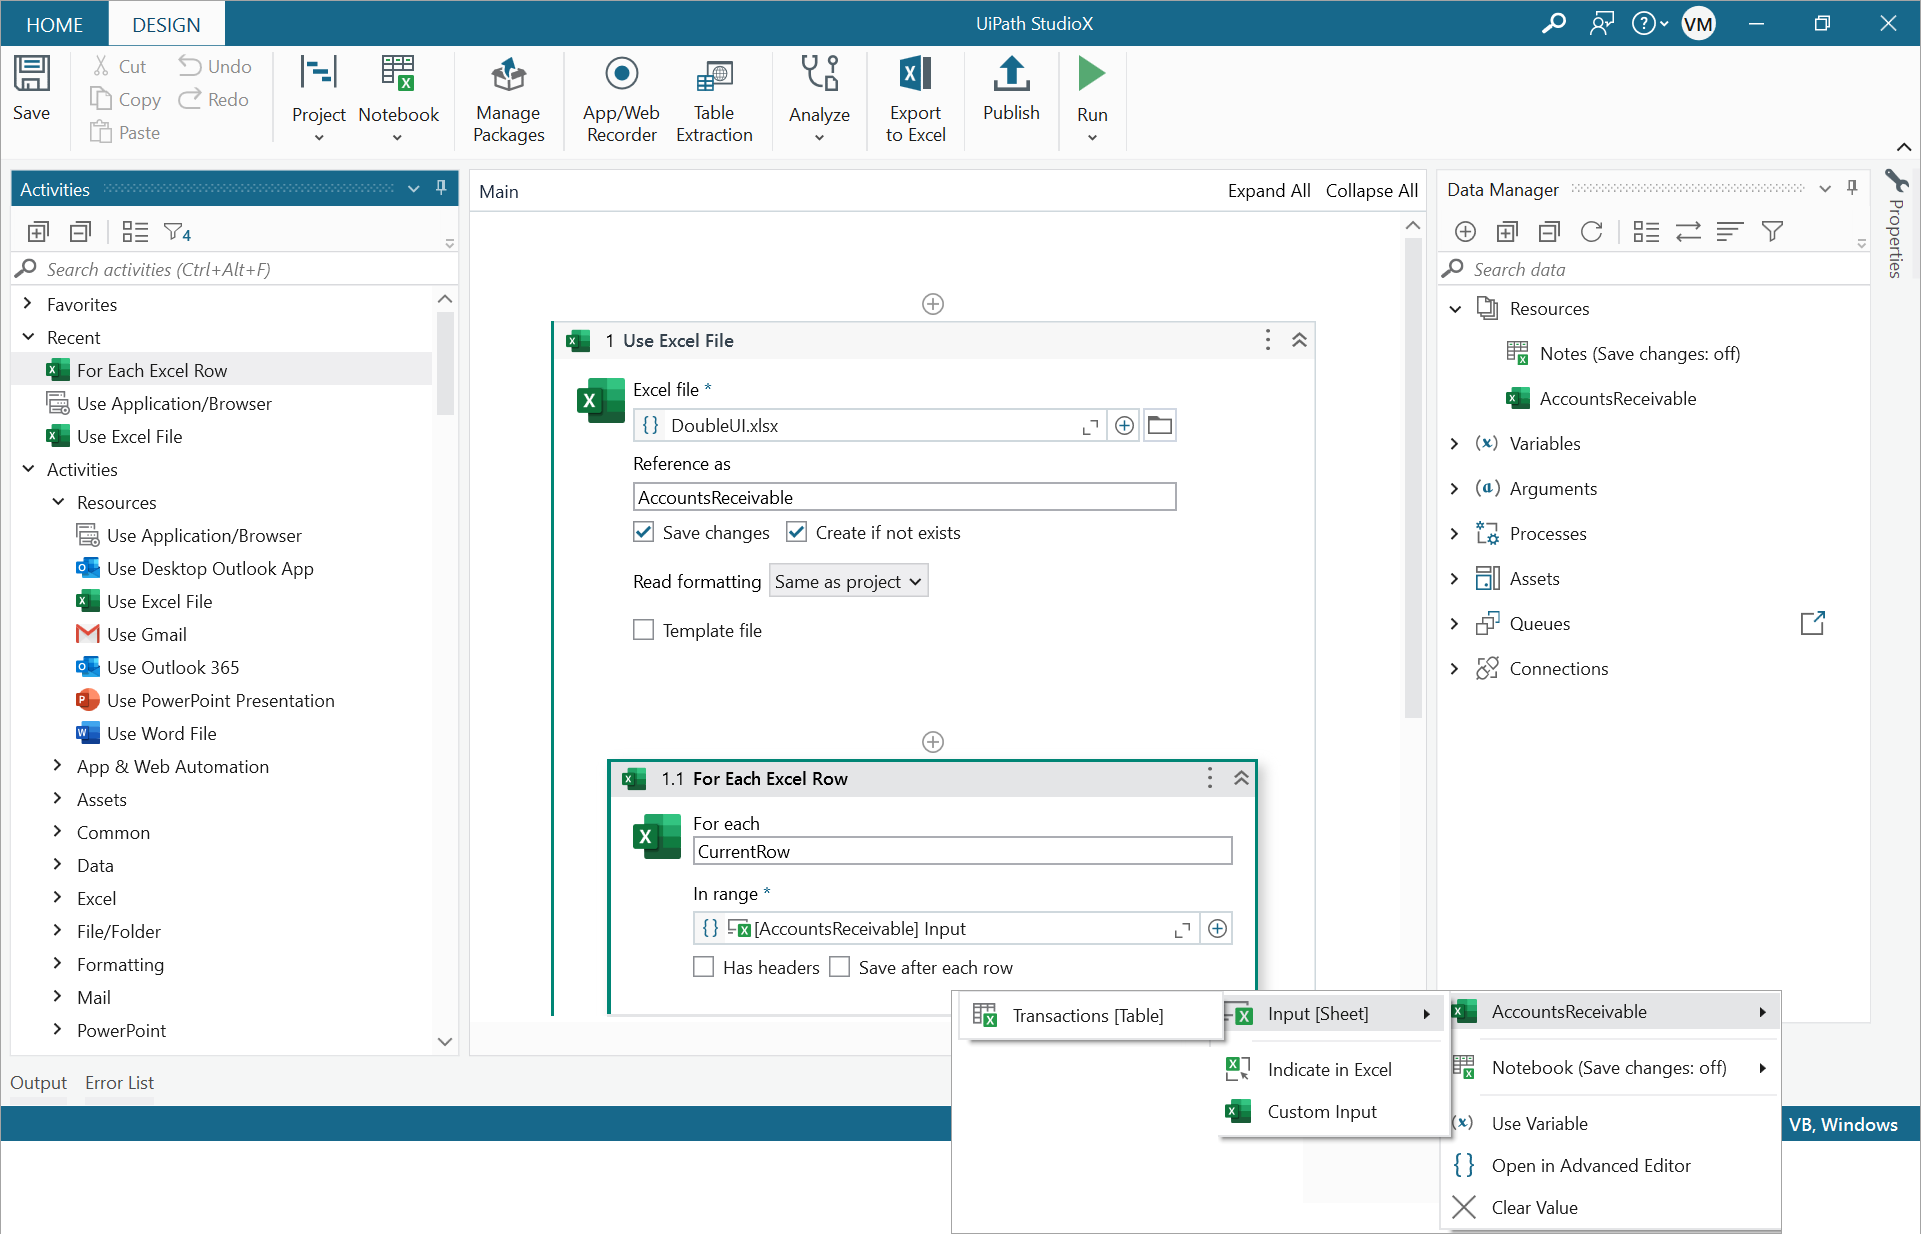Click the plus icon beside DoubleUI.xlsx
1921x1234 pixels.
[1124, 426]
